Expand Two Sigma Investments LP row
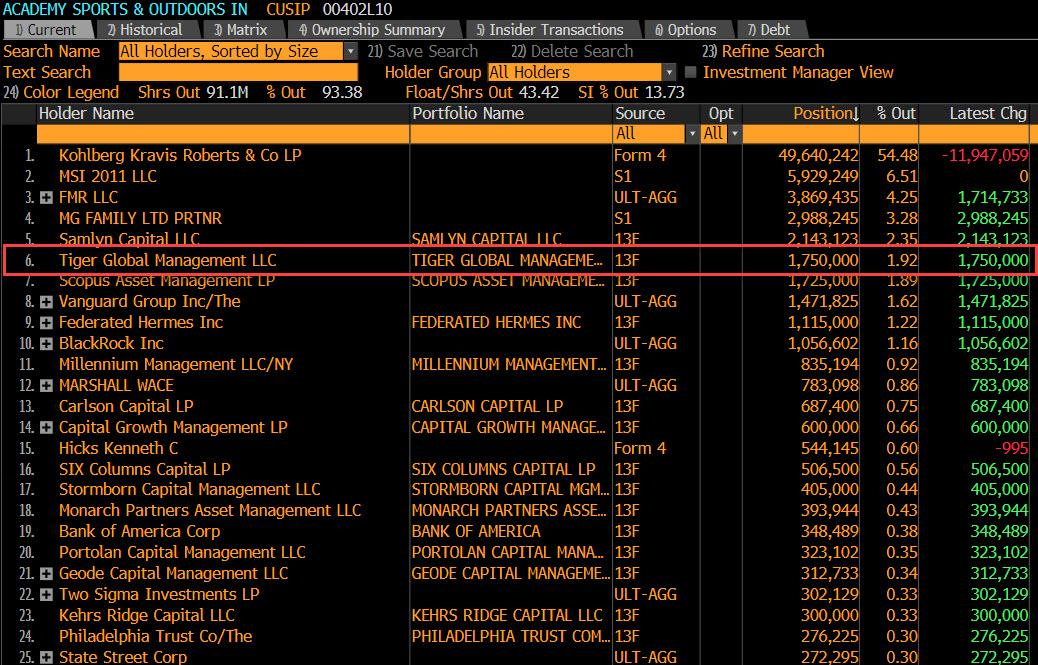The height and width of the screenshot is (665, 1038). (46, 595)
